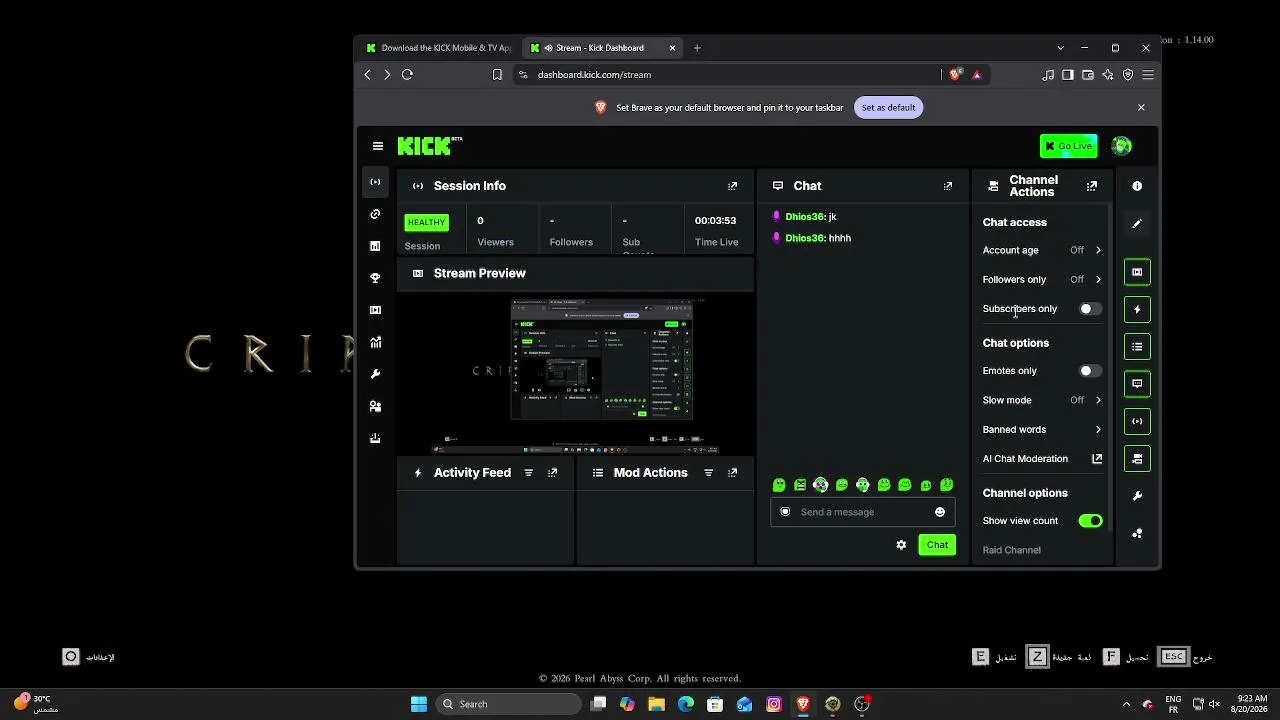
Task: Open the AI Chat Moderation link
Action: pyautogui.click(x=1042, y=459)
